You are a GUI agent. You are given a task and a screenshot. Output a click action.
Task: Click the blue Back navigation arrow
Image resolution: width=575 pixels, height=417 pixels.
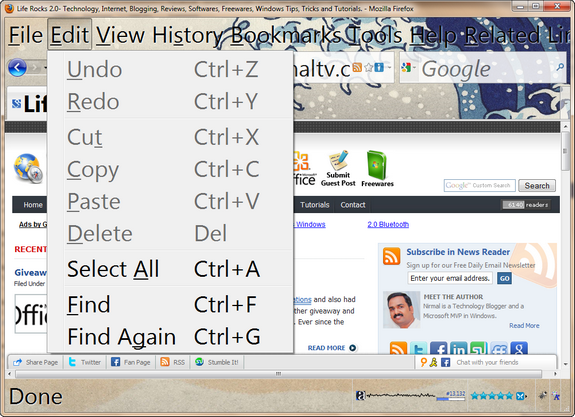17,67
